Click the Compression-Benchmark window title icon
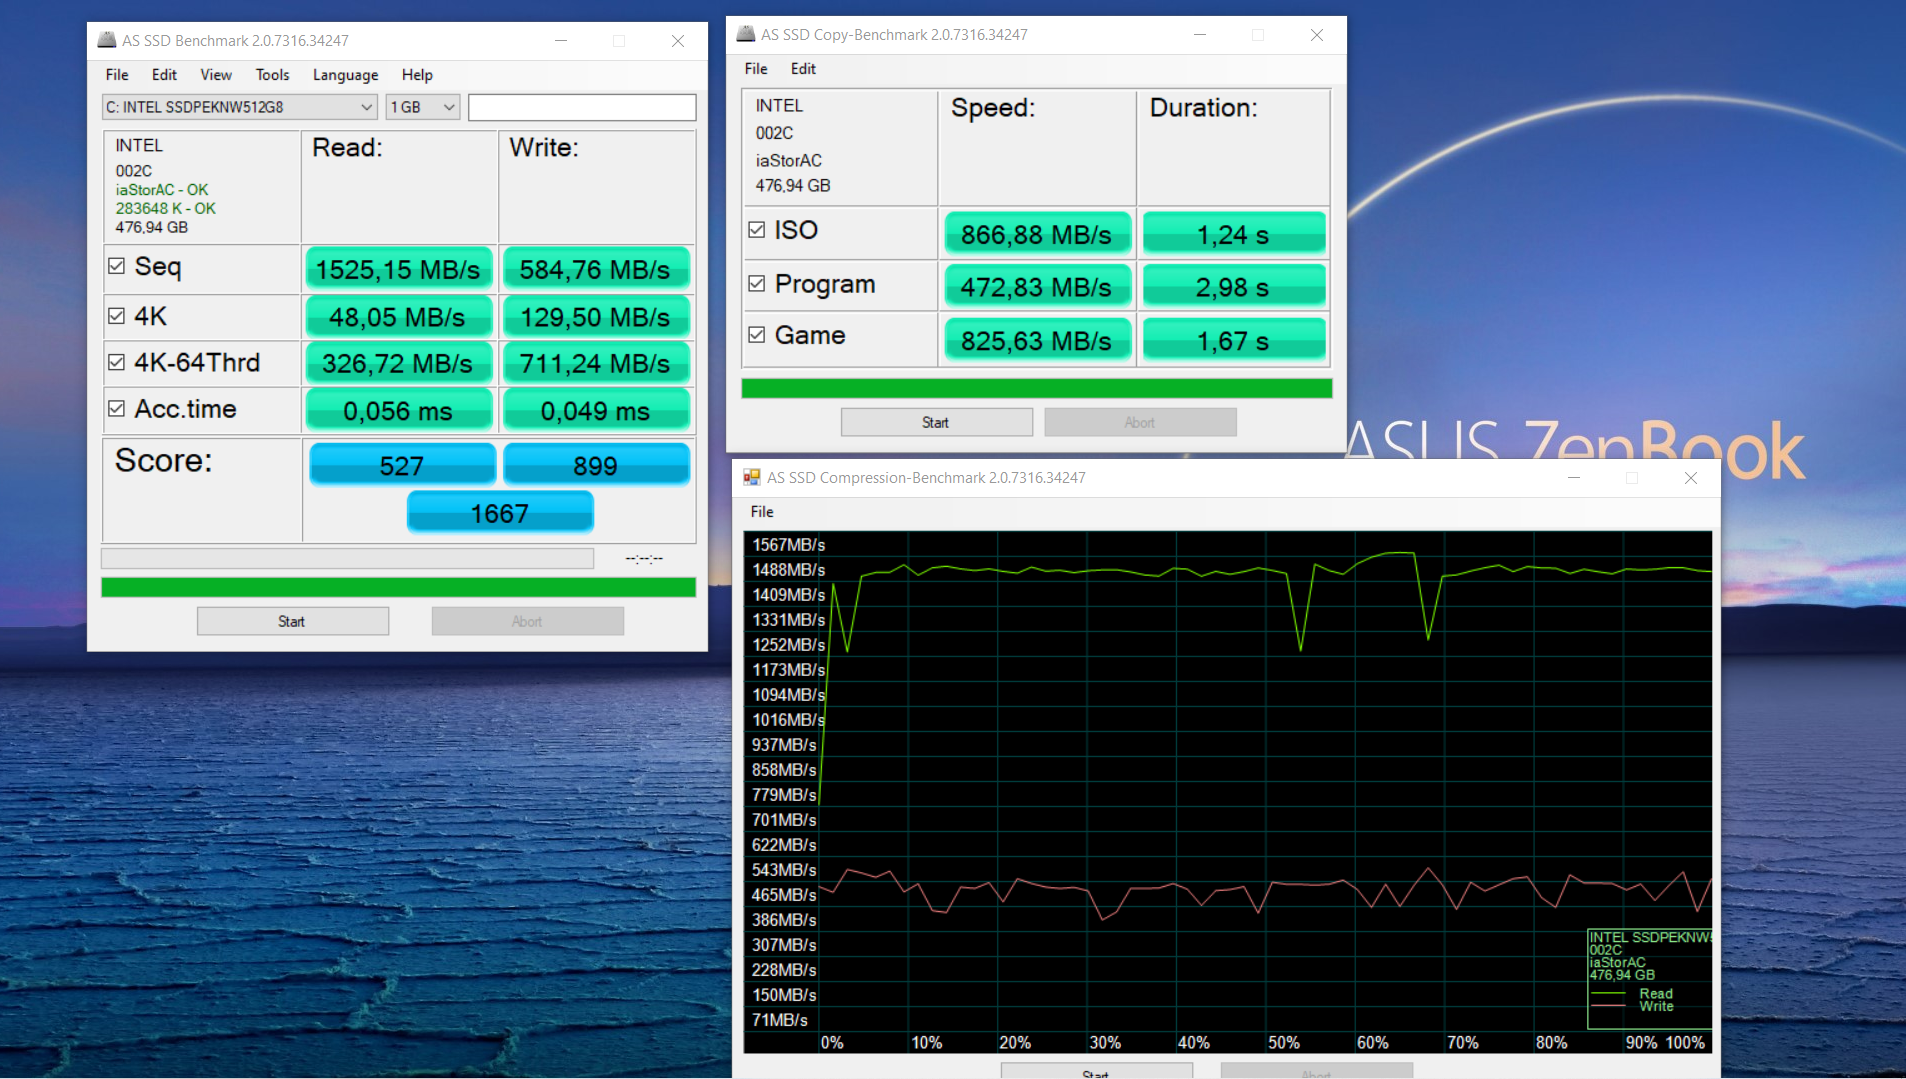 pyautogui.click(x=751, y=478)
